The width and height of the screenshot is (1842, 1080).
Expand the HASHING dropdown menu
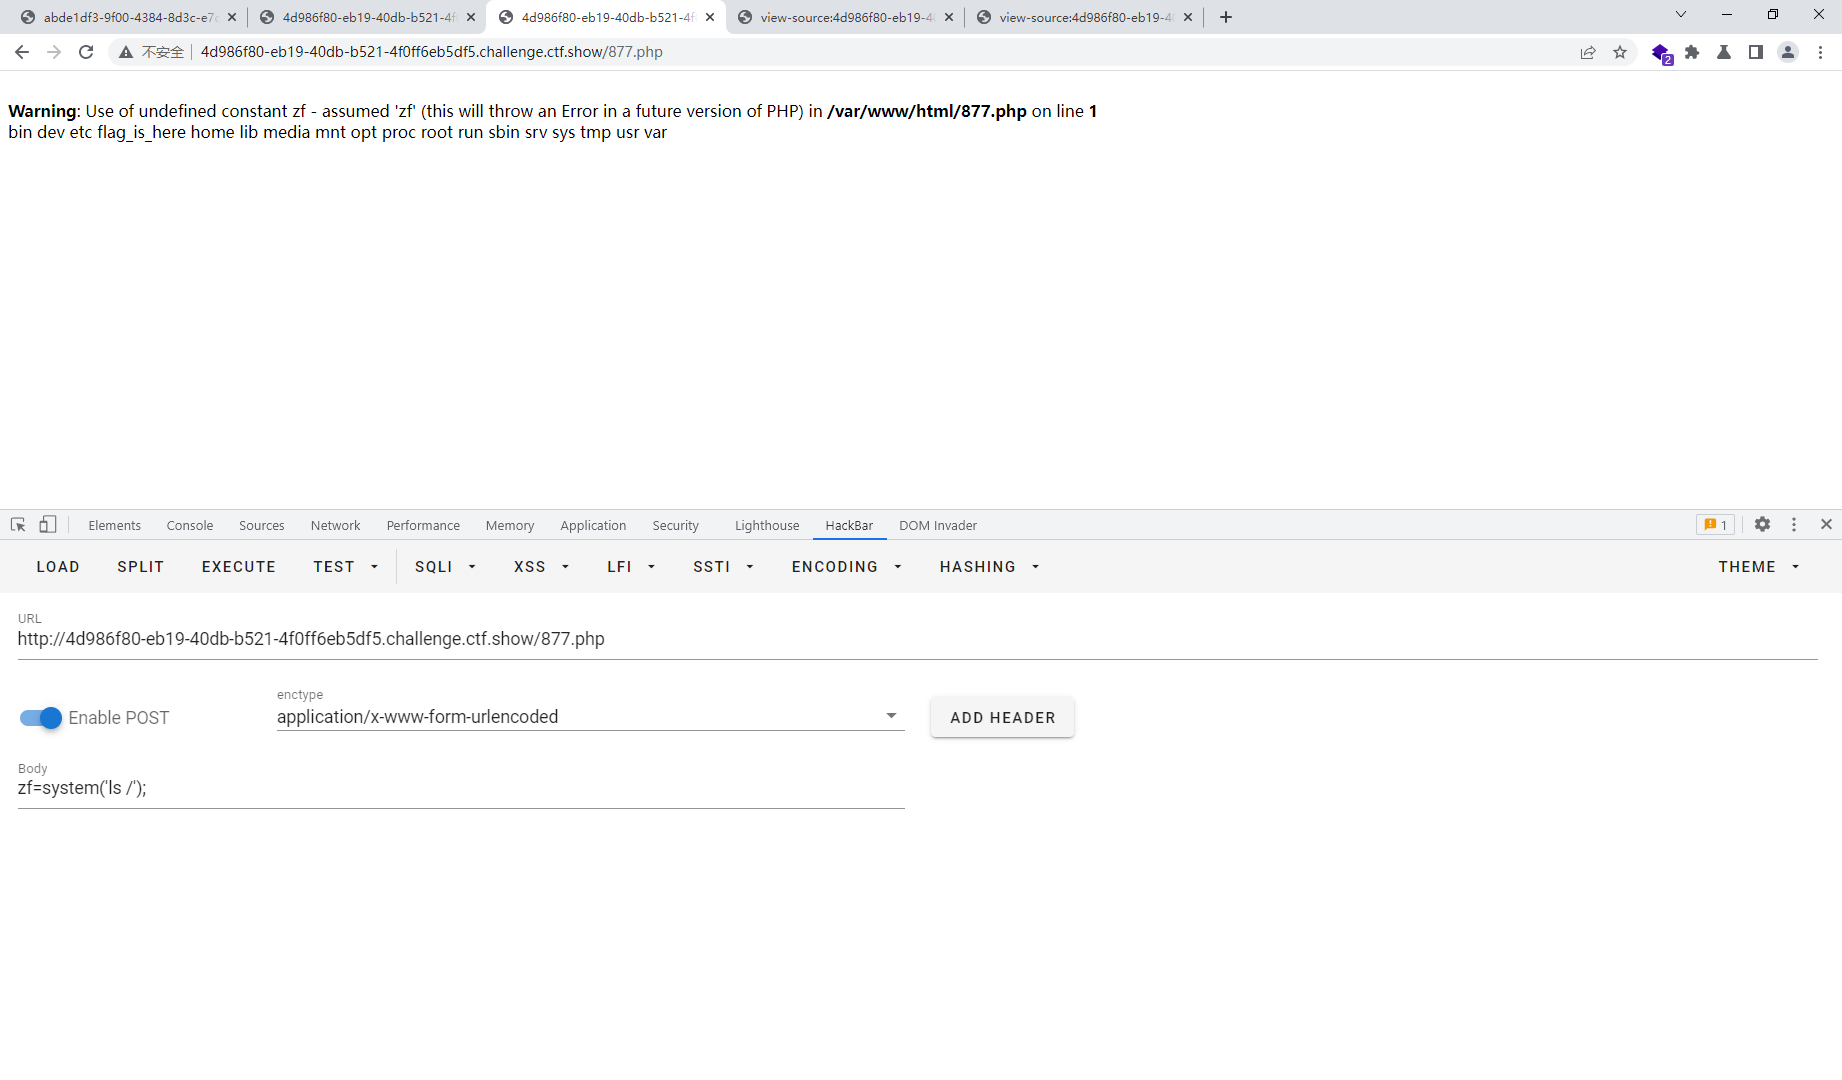[990, 567]
